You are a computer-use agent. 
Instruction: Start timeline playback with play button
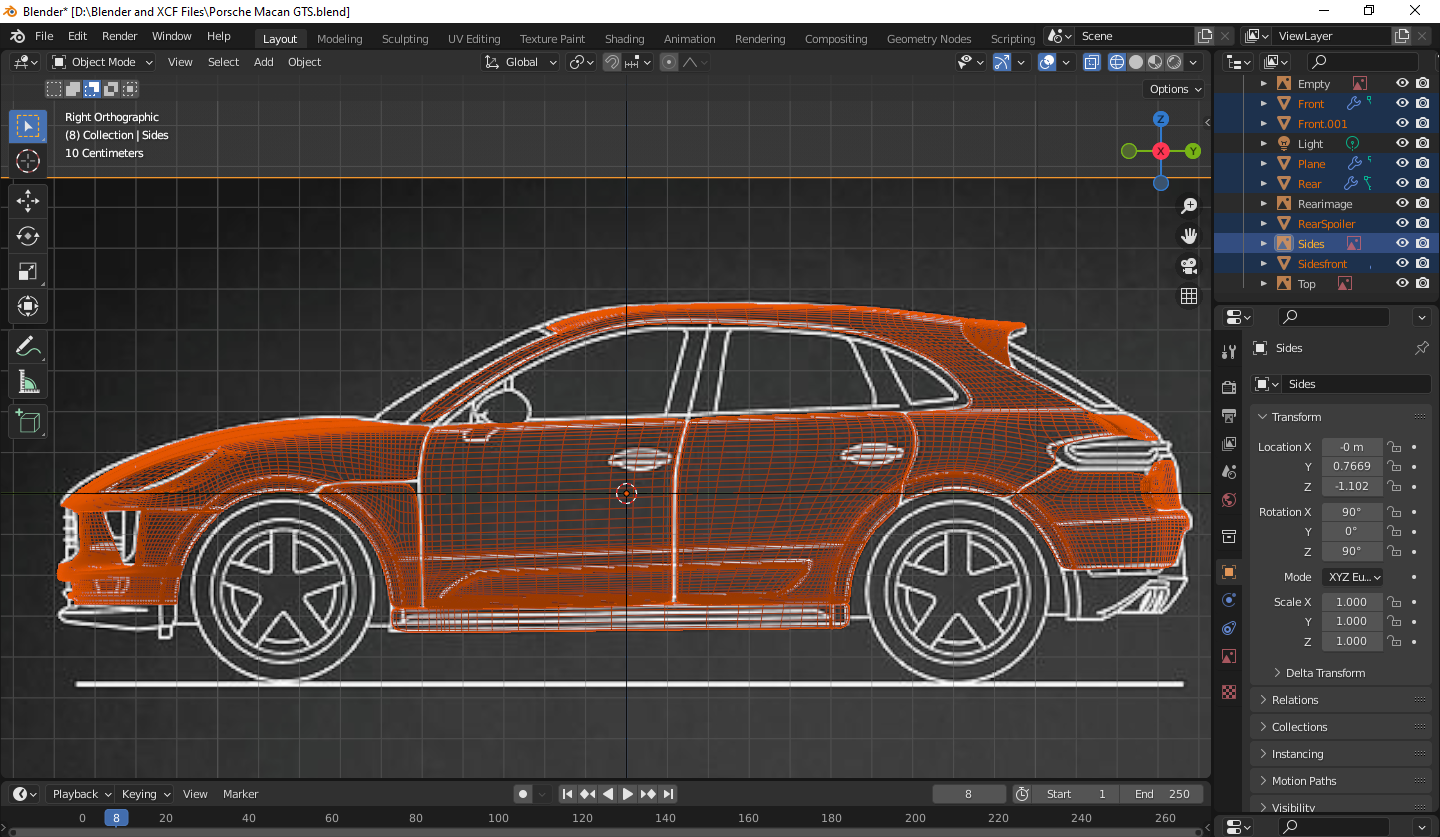pyautogui.click(x=628, y=794)
